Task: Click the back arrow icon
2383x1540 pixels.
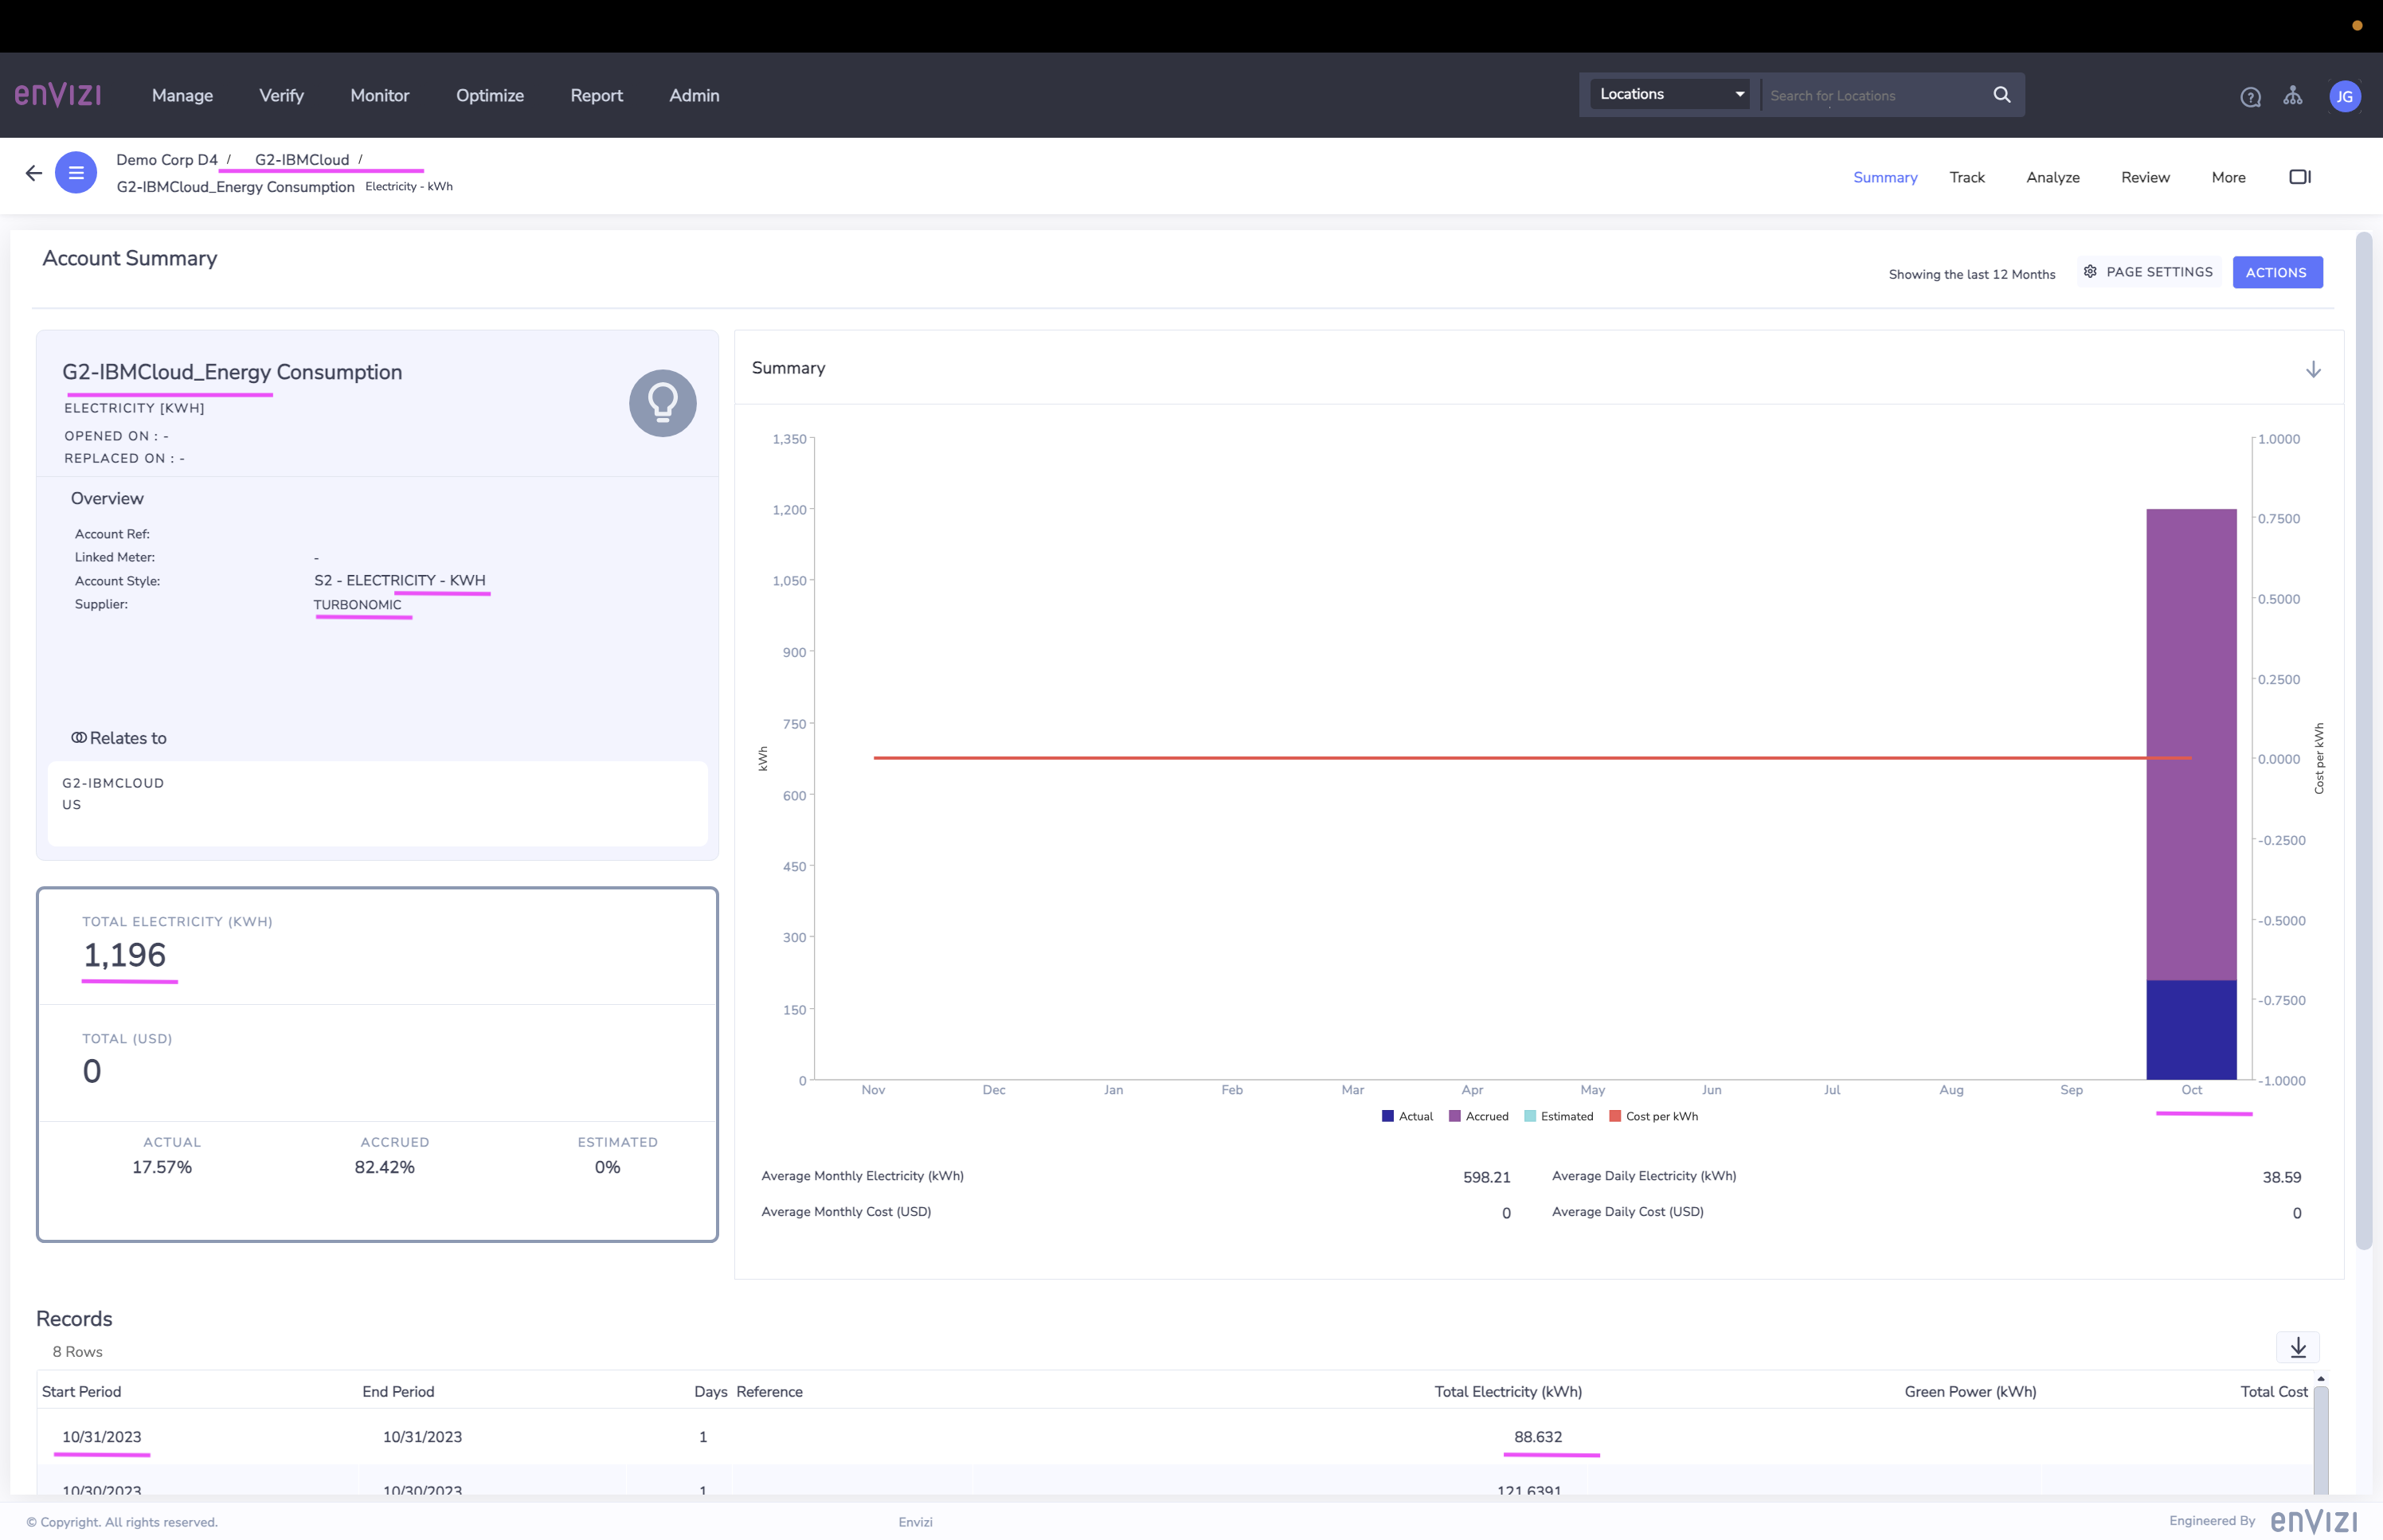Action: pos(34,173)
